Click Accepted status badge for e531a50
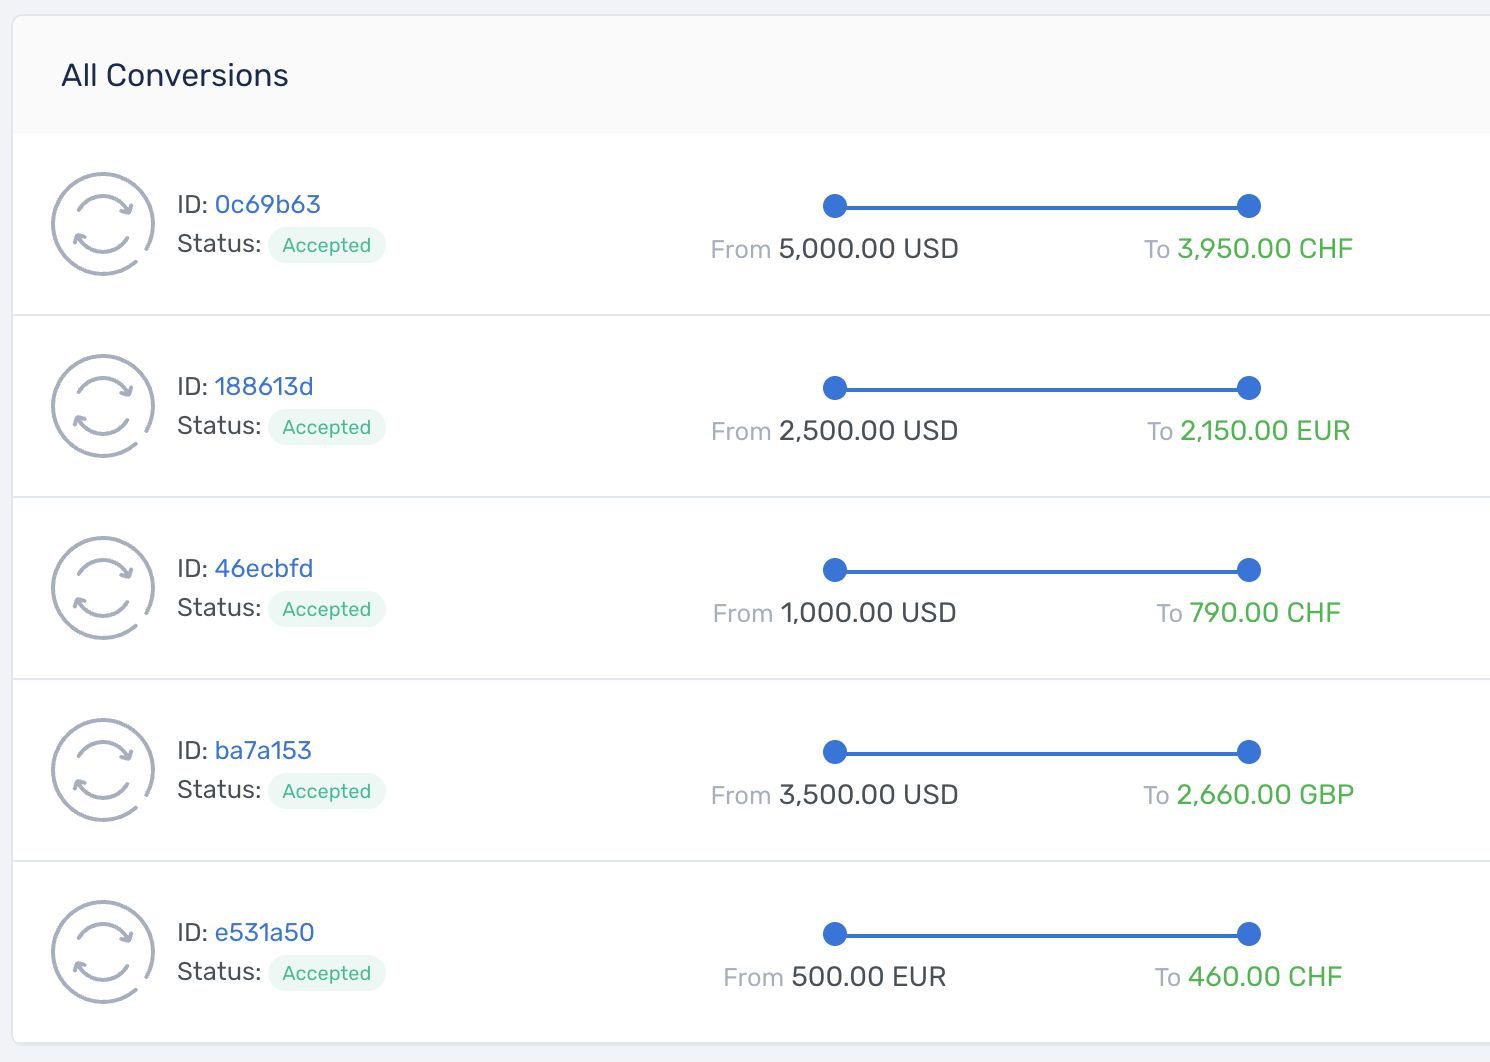1490x1062 pixels. pyautogui.click(x=327, y=973)
